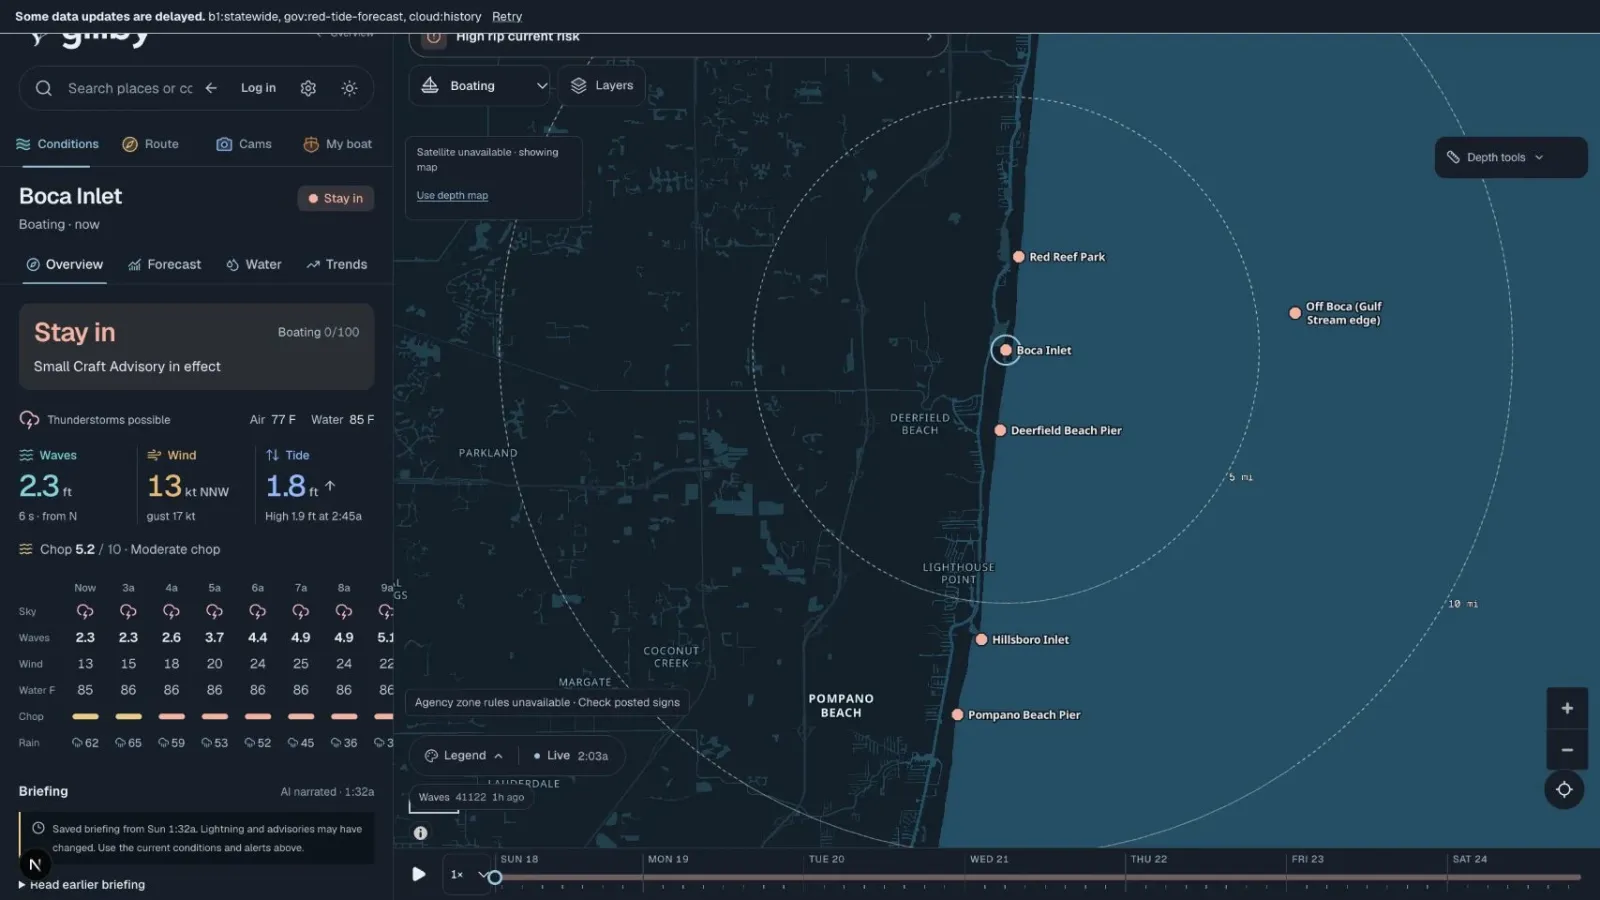This screenshot has width=1600, height=900.
Task: Open the My boat tab
Action: point(338,144)
